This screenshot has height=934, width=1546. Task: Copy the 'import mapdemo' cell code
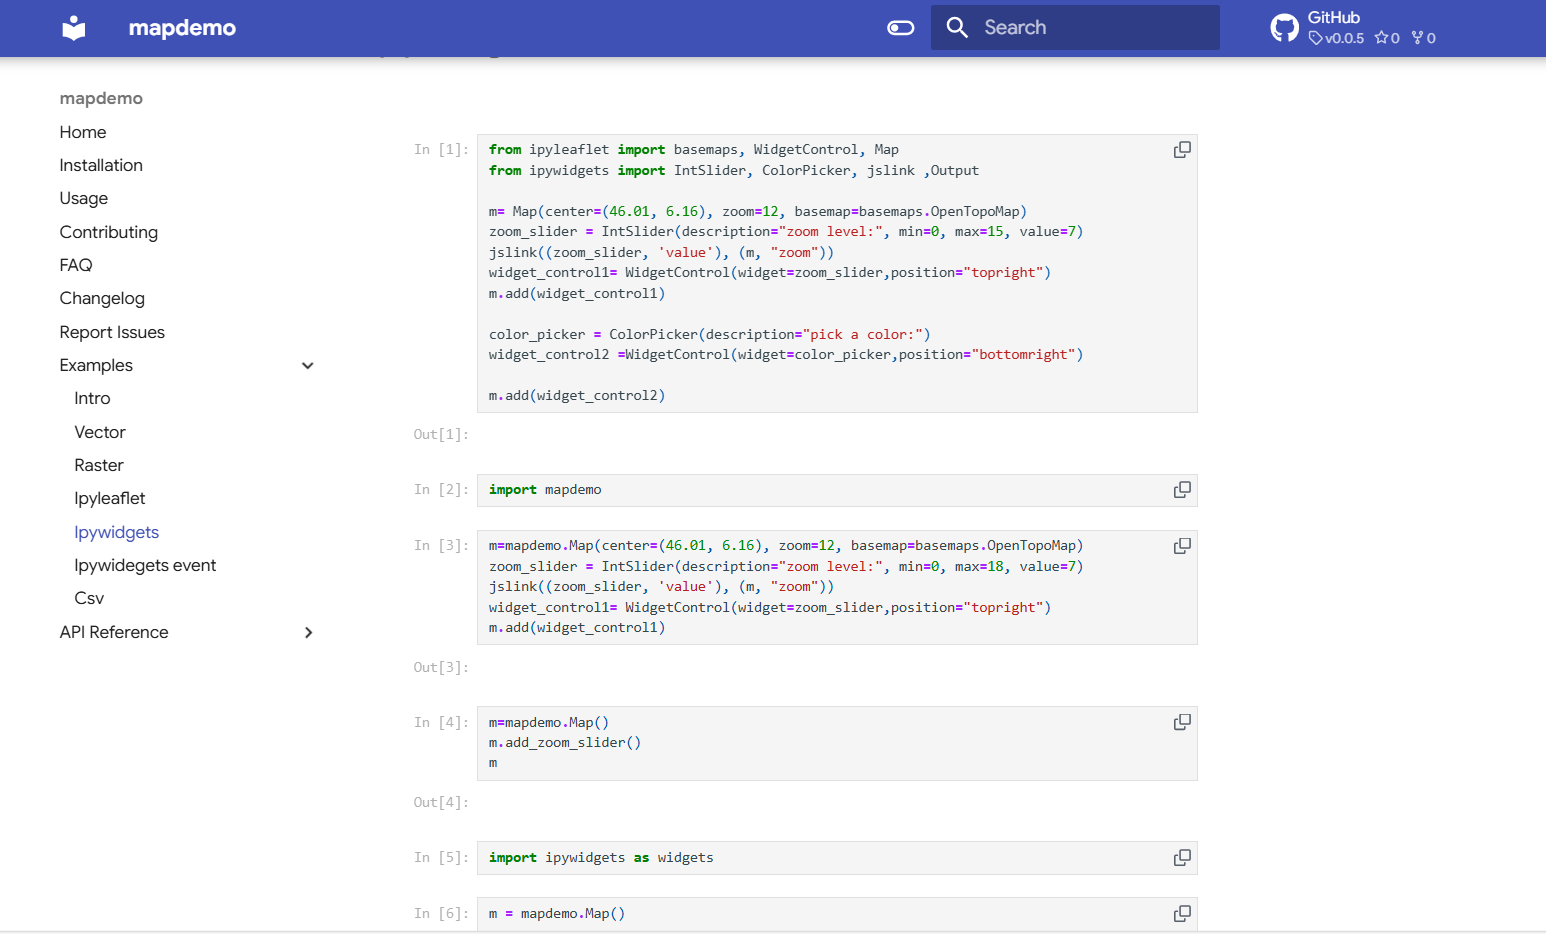point(1182,490)
